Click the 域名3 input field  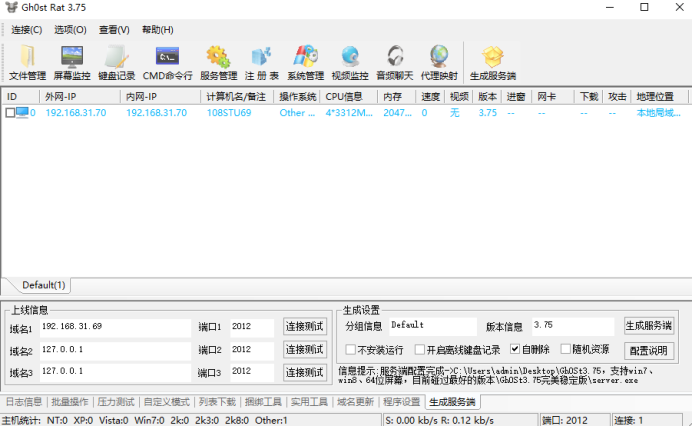point(115,373)
